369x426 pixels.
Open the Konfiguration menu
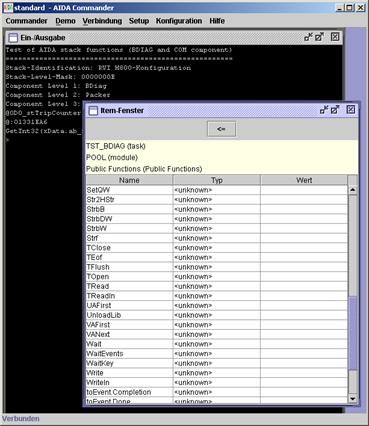pyautogui.click(x=179, y=21)
